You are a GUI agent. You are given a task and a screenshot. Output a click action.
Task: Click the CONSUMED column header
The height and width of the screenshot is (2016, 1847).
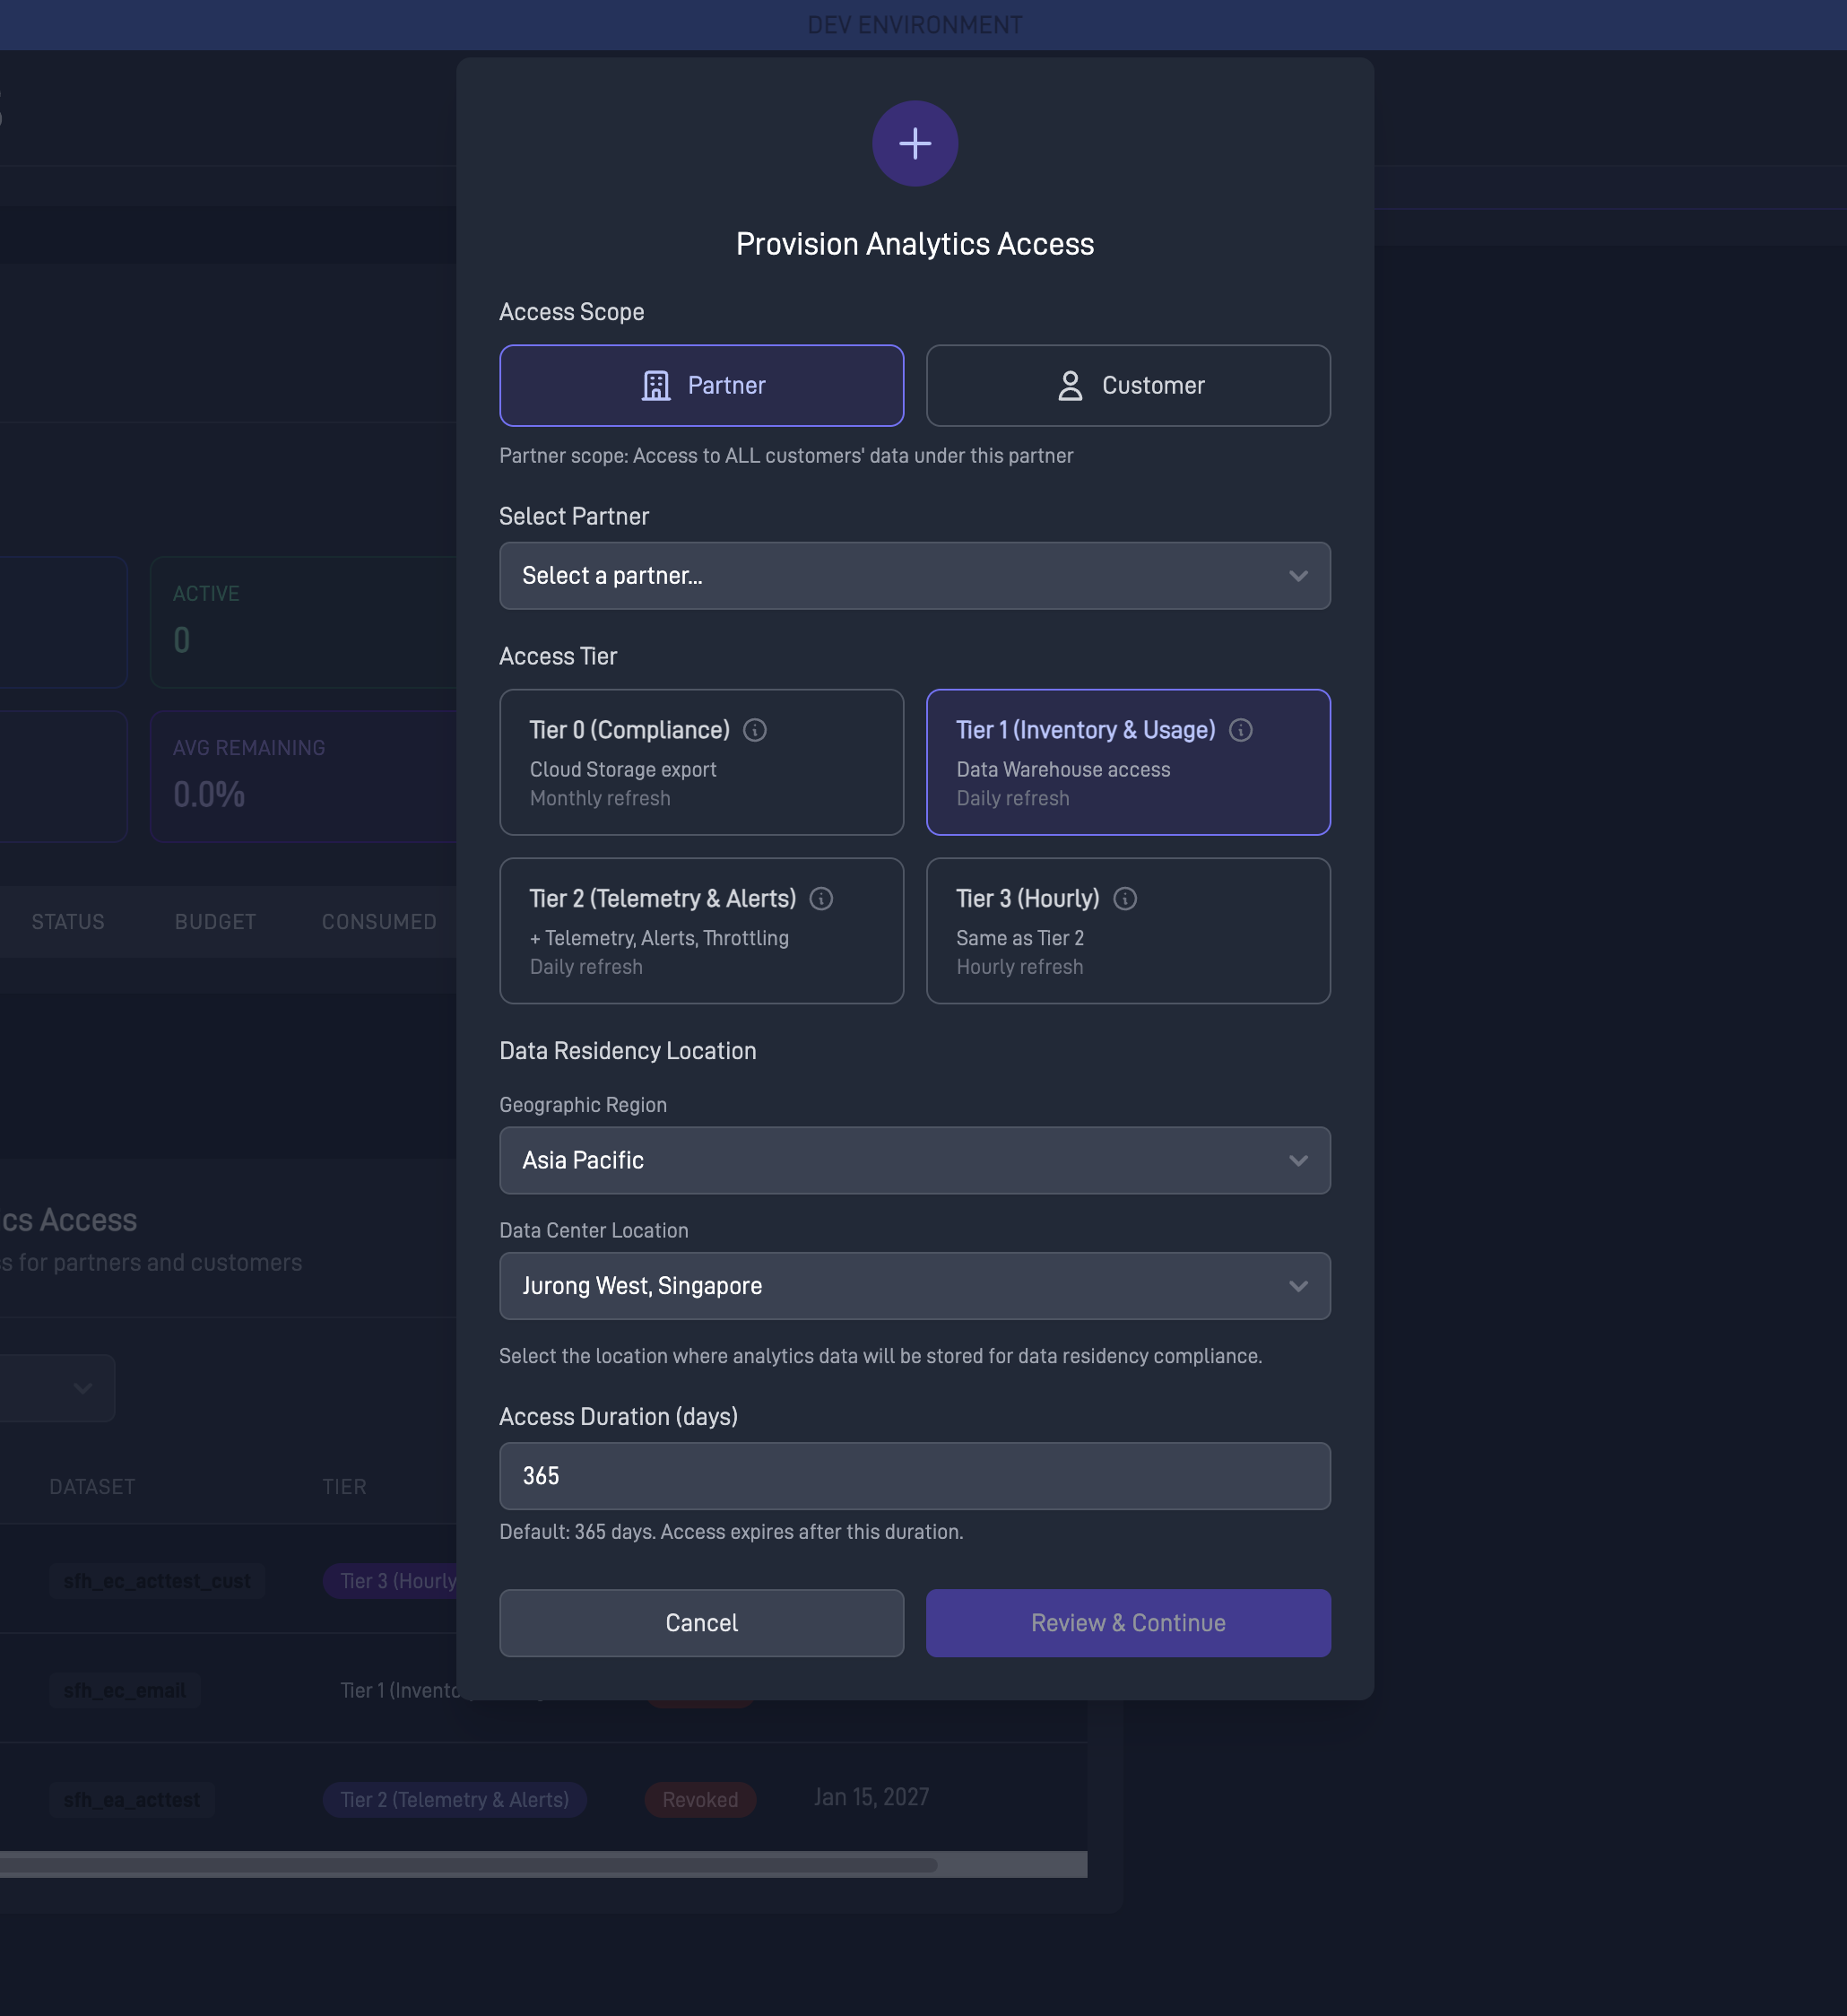379,922
